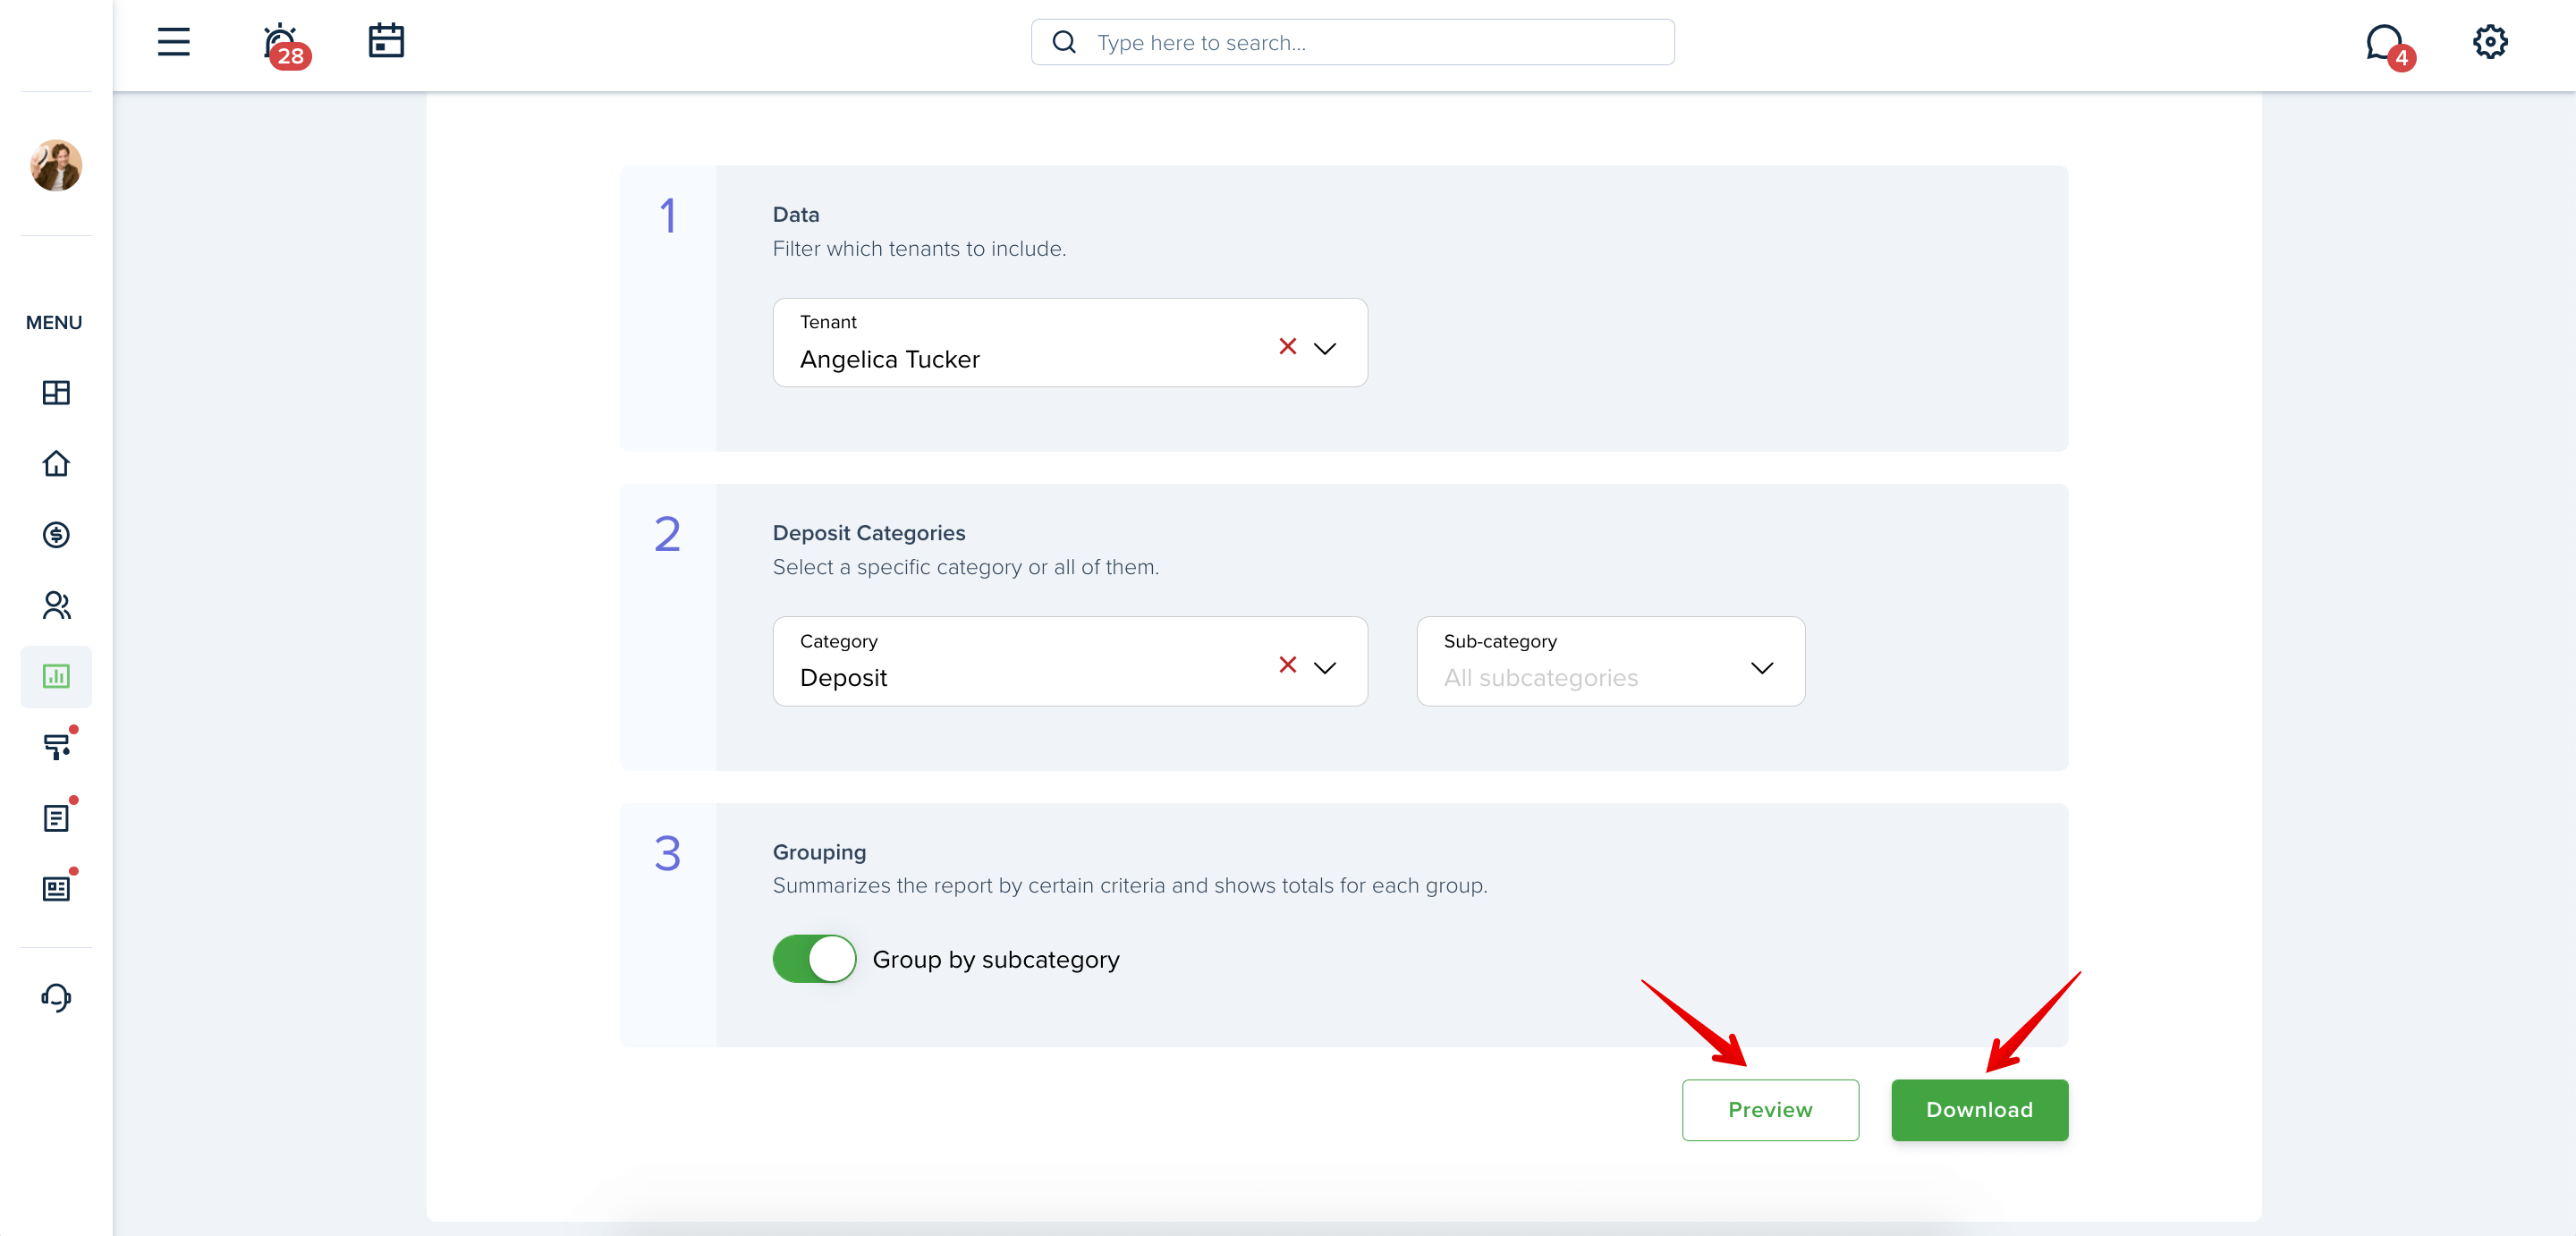The image size is (2576, 1236).
Task: Open Contacts people icon in sidebar
Action: point(56,606)
